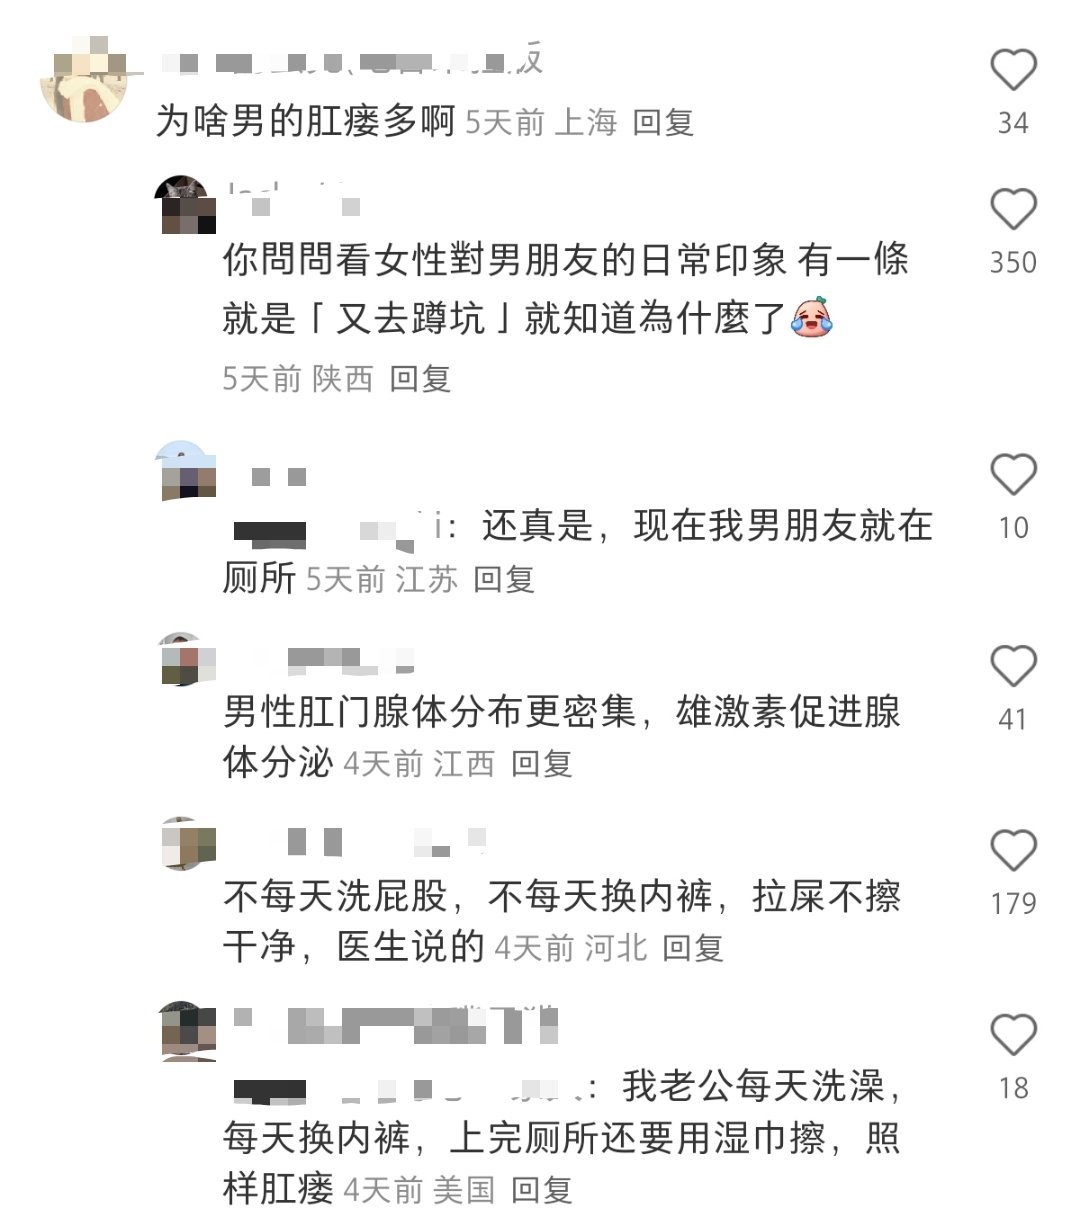This screenshot has width=1080, height=1226.
Task: Open avatar of the 美国 commenter
Action: click(x=189, y=1030)
